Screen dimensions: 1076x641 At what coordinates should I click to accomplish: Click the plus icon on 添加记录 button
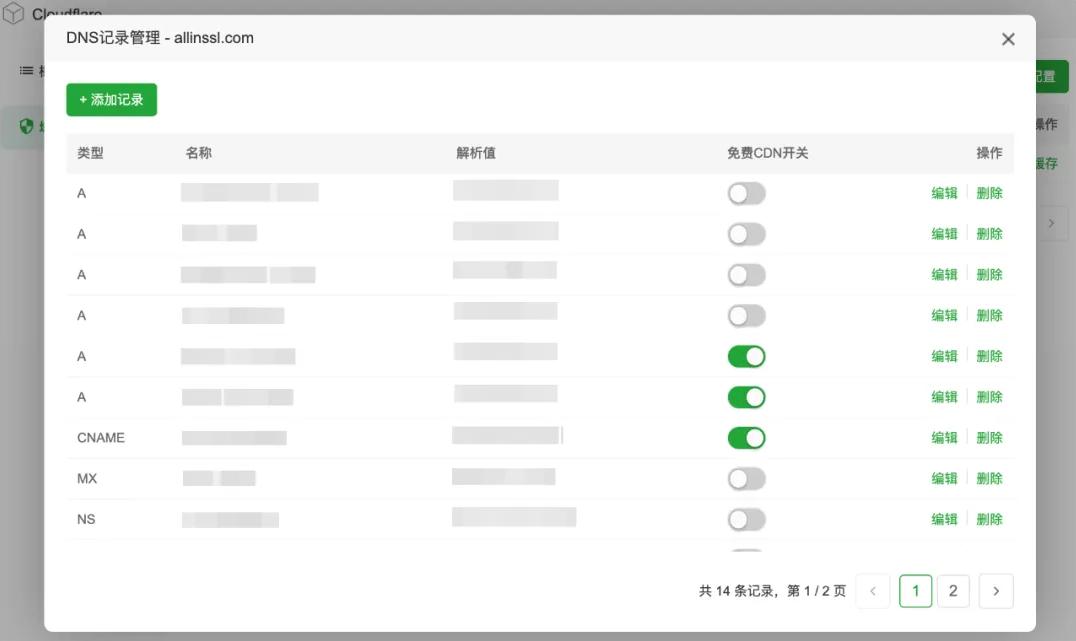tap(82, 99)
